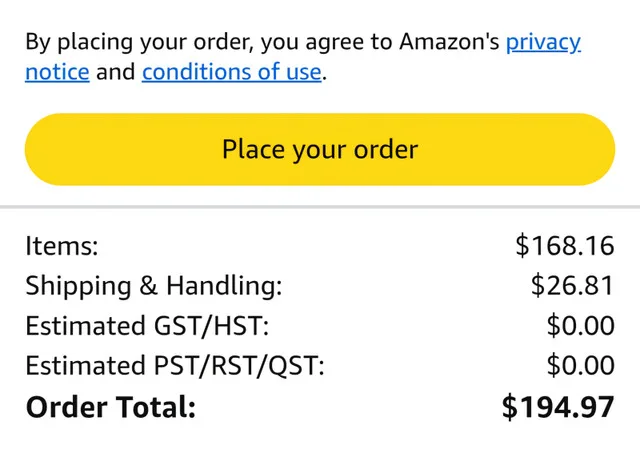
Task: Click the Items label in order summary
Action: click(x=62, y=246)
